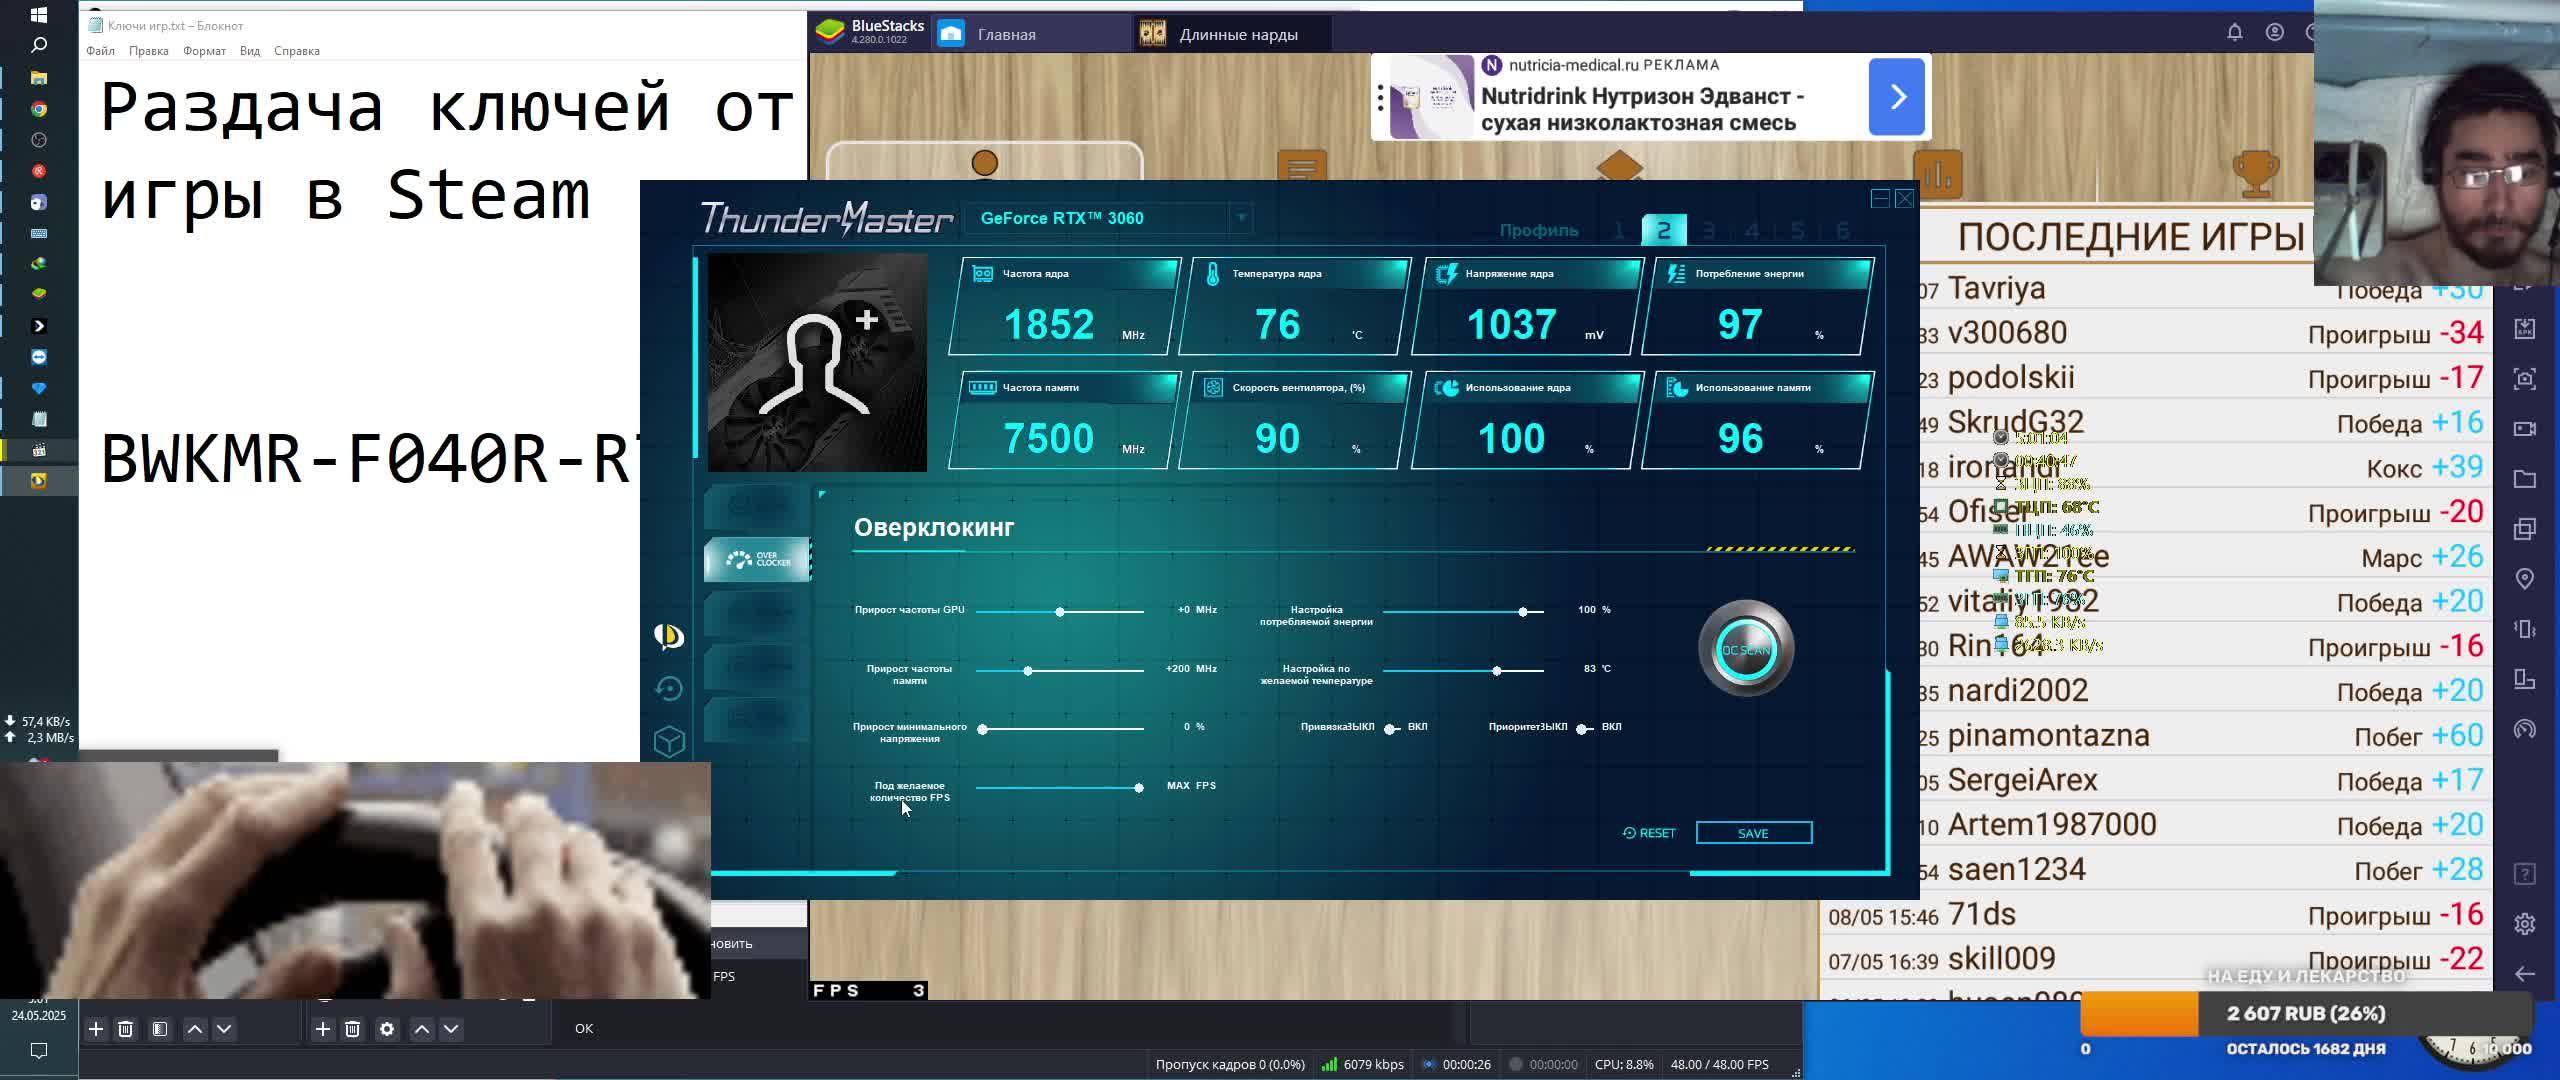Screen dimensions: 2560x1080
Task: Click RESET overclocking settings
Action: tap(1649, 833)
